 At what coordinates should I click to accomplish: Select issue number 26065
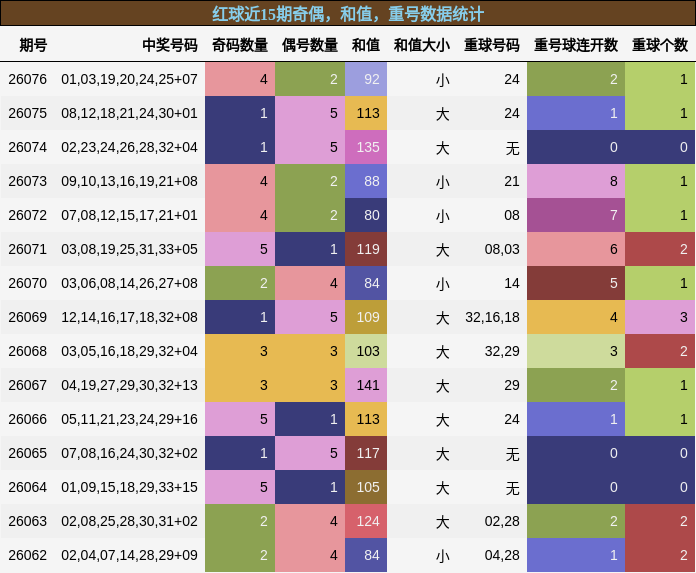28,453
